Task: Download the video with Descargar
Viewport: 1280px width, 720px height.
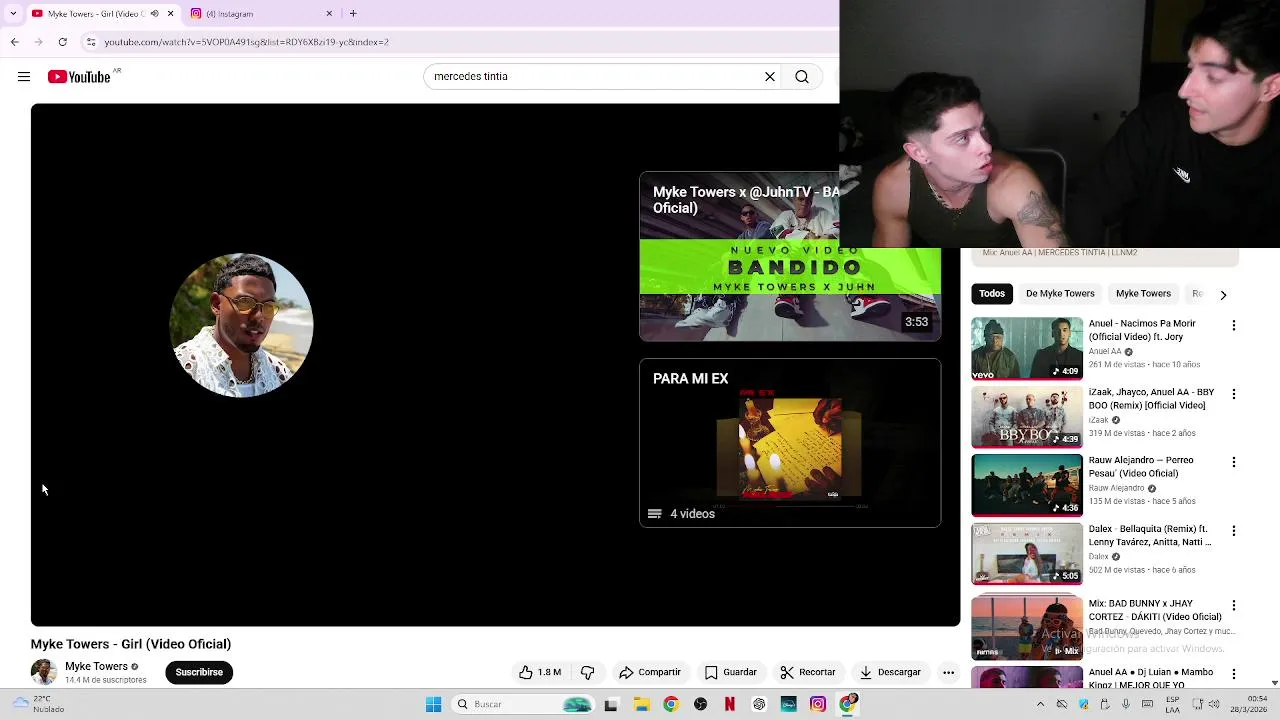Action: [890, 672]
